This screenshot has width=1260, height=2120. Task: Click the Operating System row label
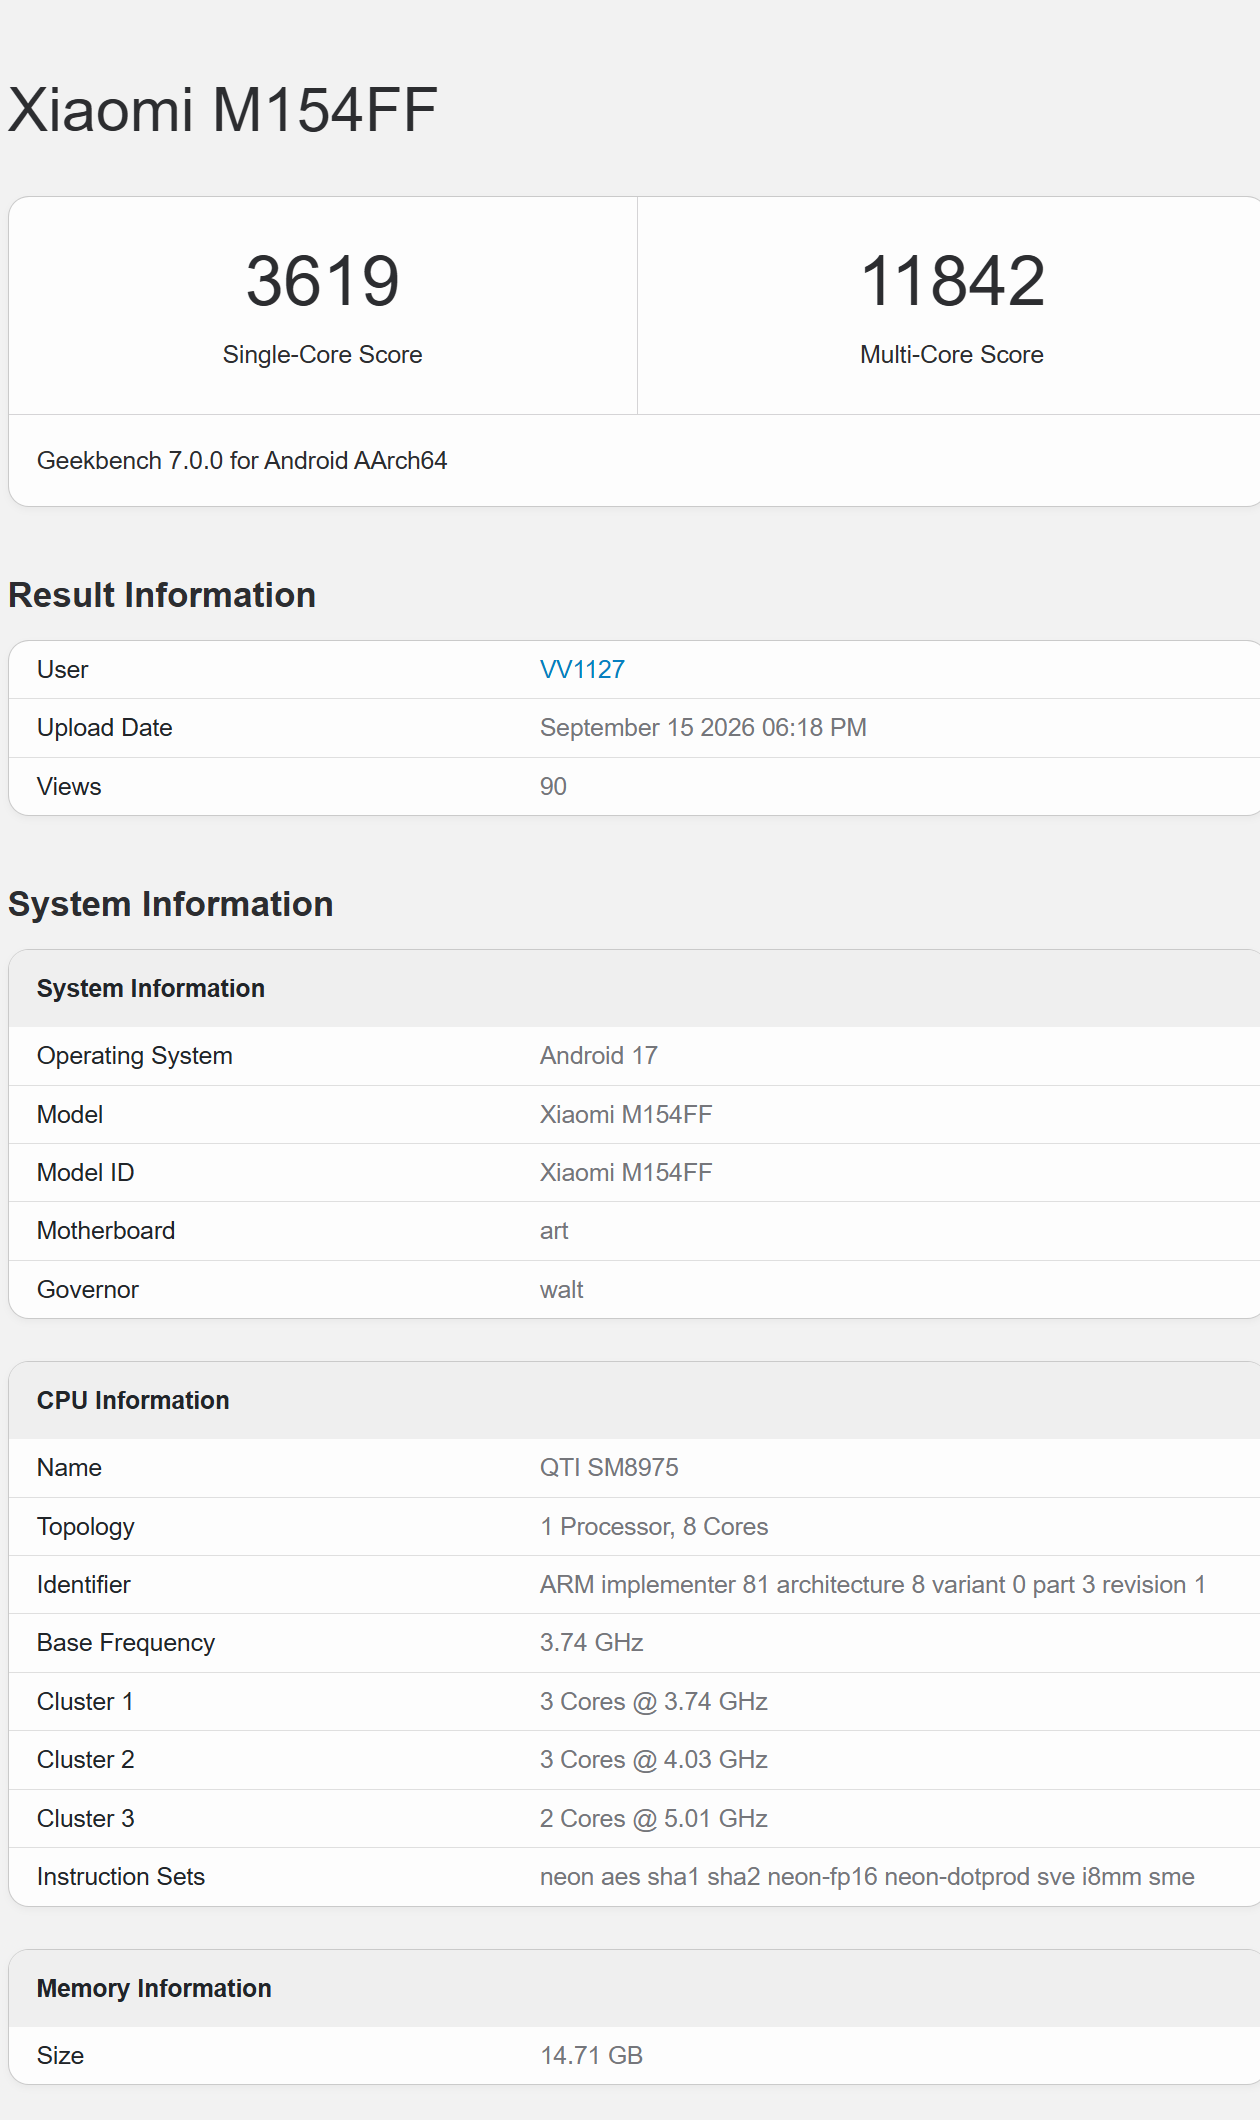pyautogui.click(x=135, y=1055)
